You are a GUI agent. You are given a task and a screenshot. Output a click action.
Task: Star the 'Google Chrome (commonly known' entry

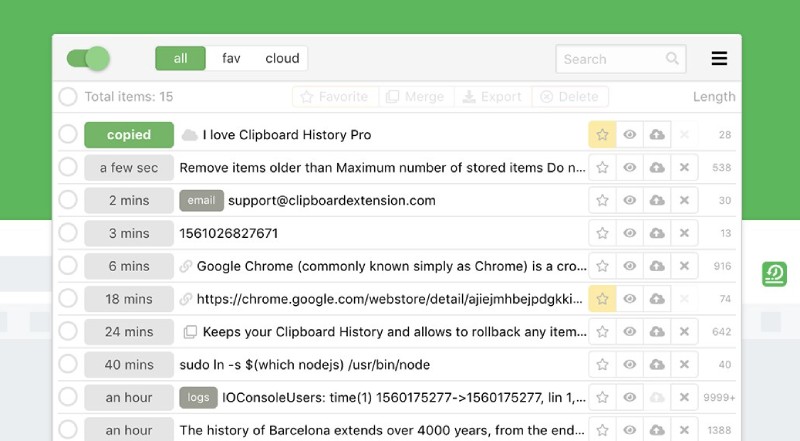coord(603,266)
